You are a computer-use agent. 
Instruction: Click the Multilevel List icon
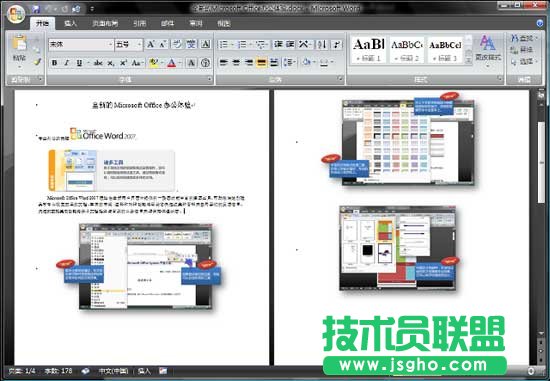point(260,45)
